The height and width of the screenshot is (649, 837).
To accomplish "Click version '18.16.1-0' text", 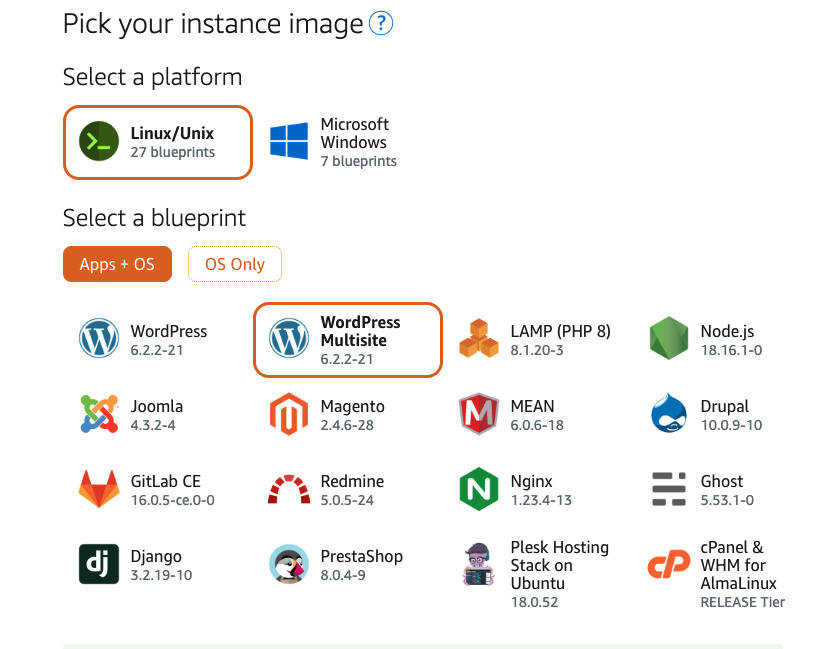I will [731, 351].
